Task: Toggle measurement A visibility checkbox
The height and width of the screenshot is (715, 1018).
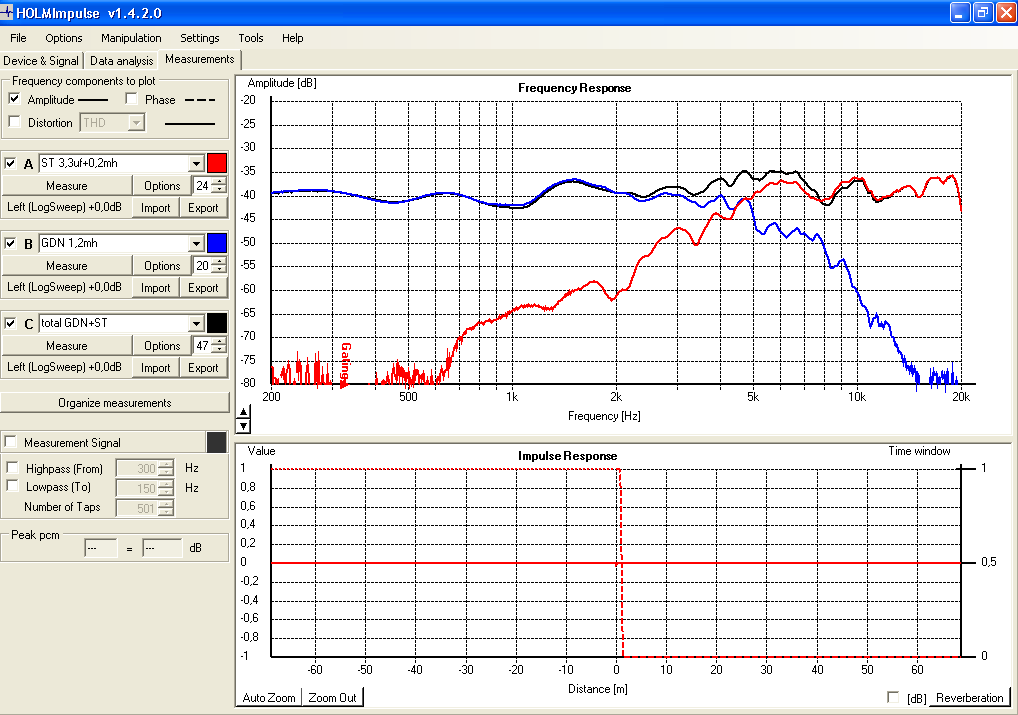Action: (10, 163)
